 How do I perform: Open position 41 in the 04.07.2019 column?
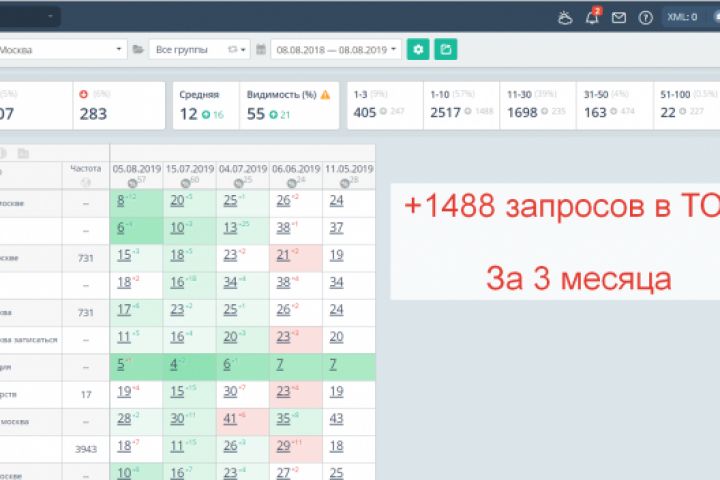[x=231, y=419]
